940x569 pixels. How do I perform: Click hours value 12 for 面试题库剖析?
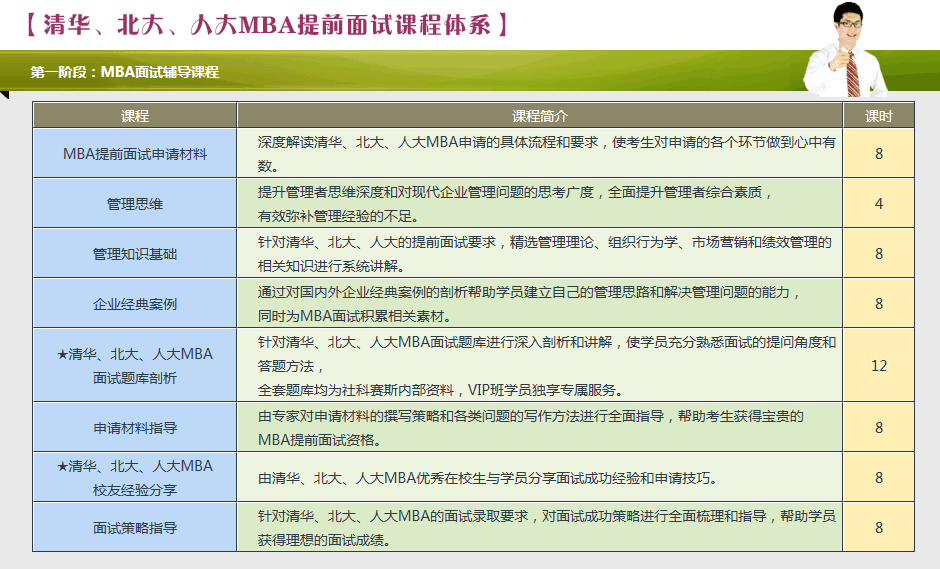point(879,366)
